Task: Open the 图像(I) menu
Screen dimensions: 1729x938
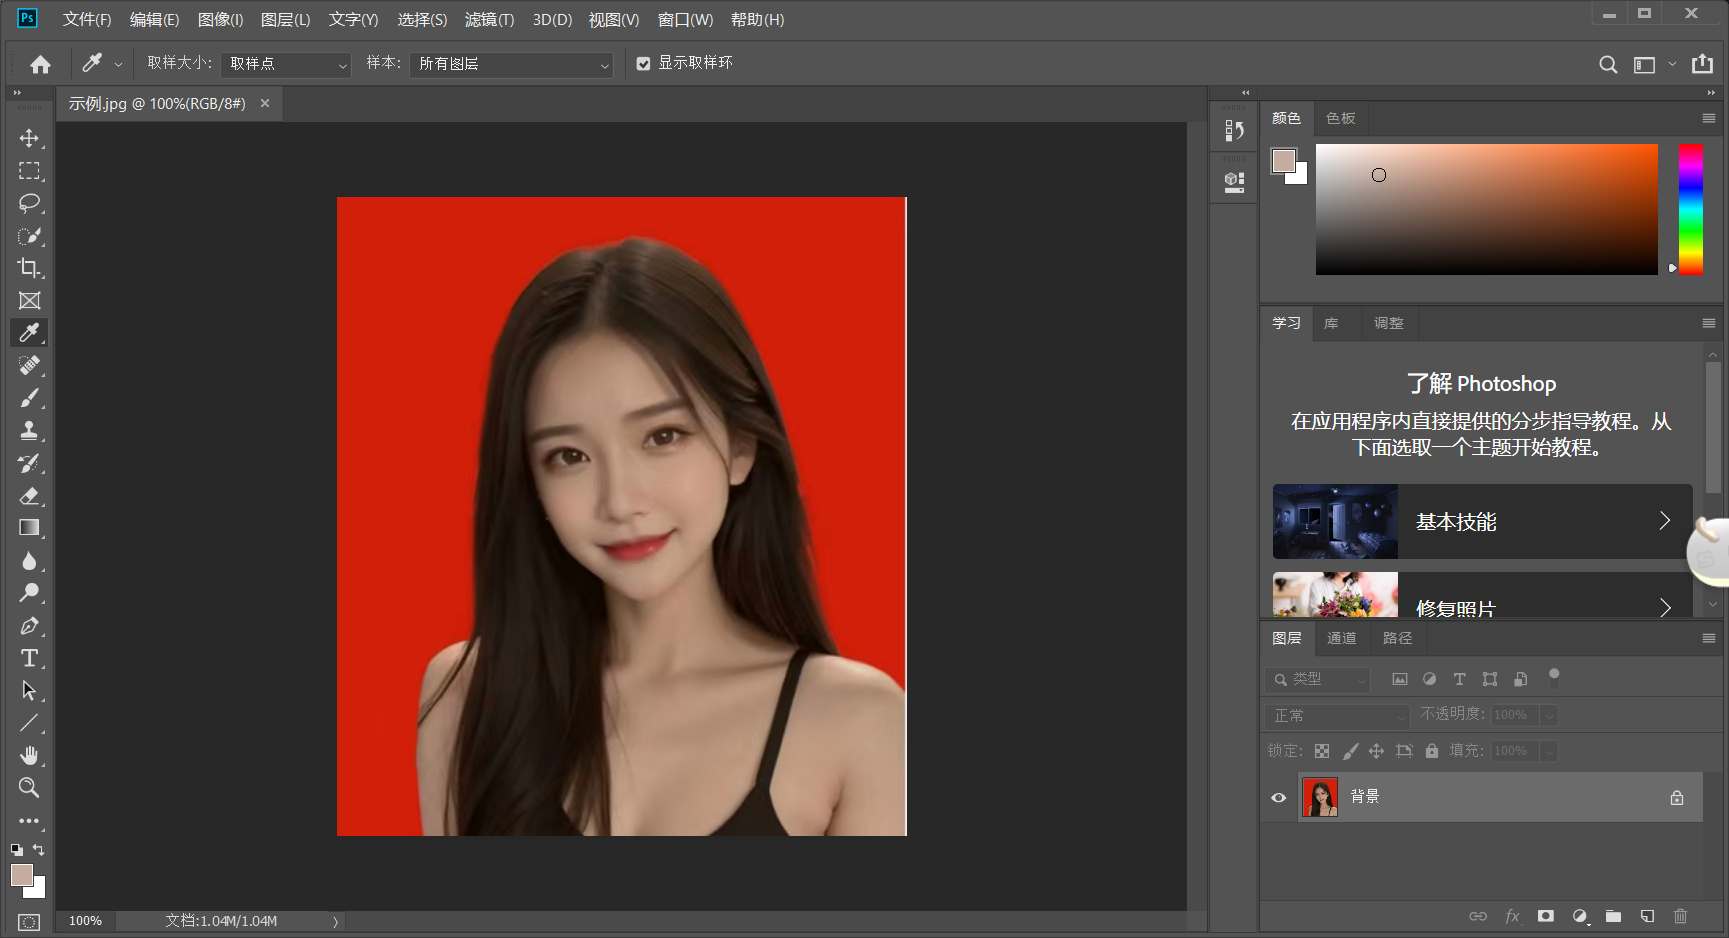Action: [220, 20]
